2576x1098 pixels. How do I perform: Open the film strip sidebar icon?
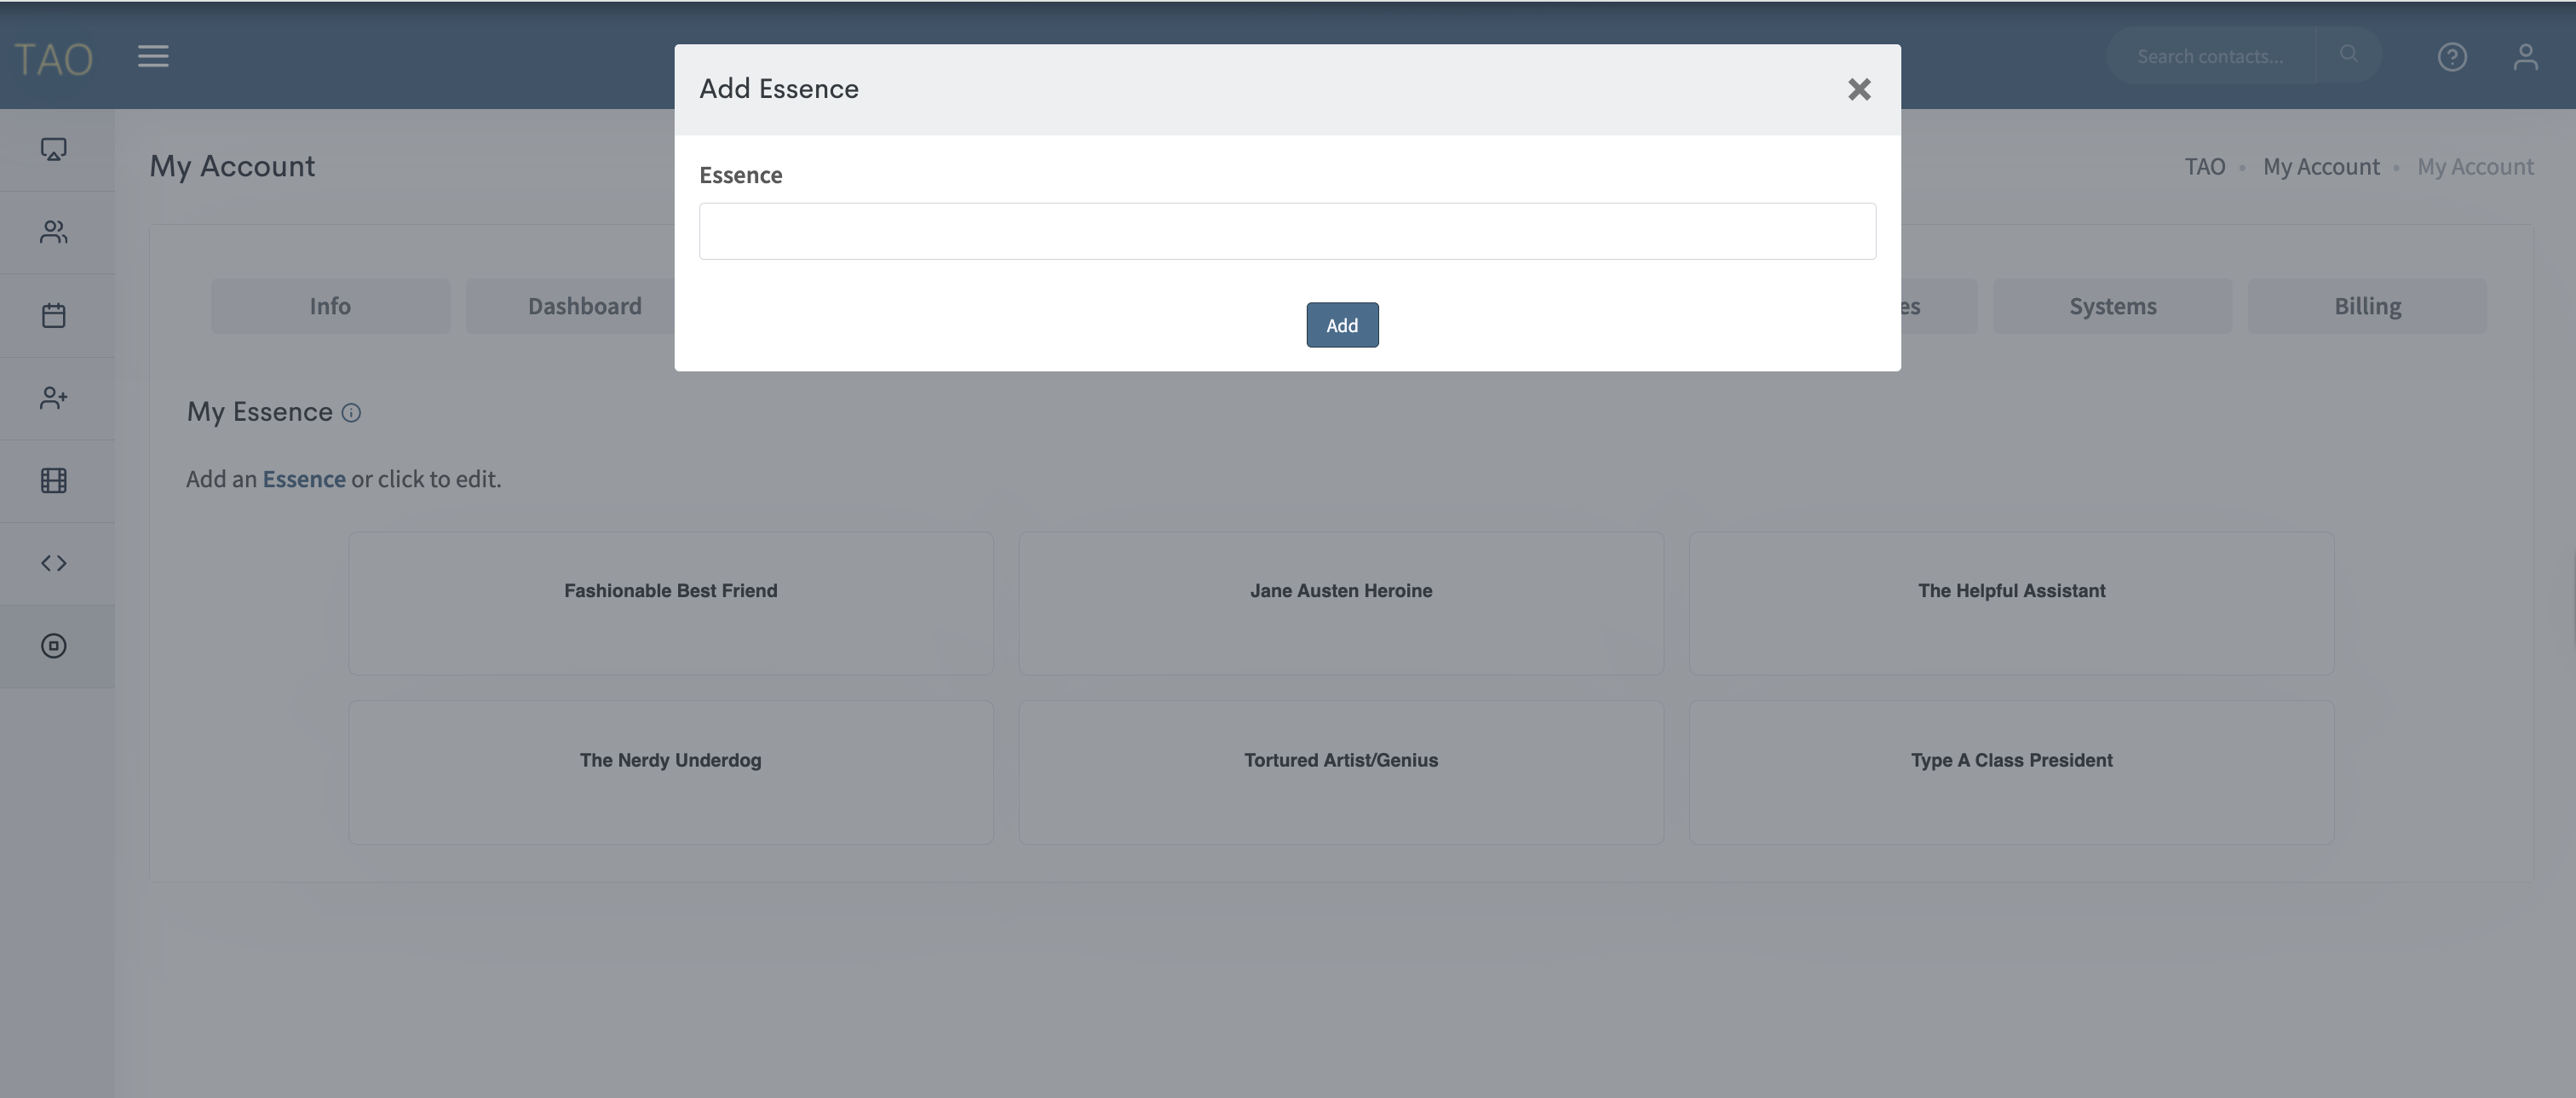(54, 481)
